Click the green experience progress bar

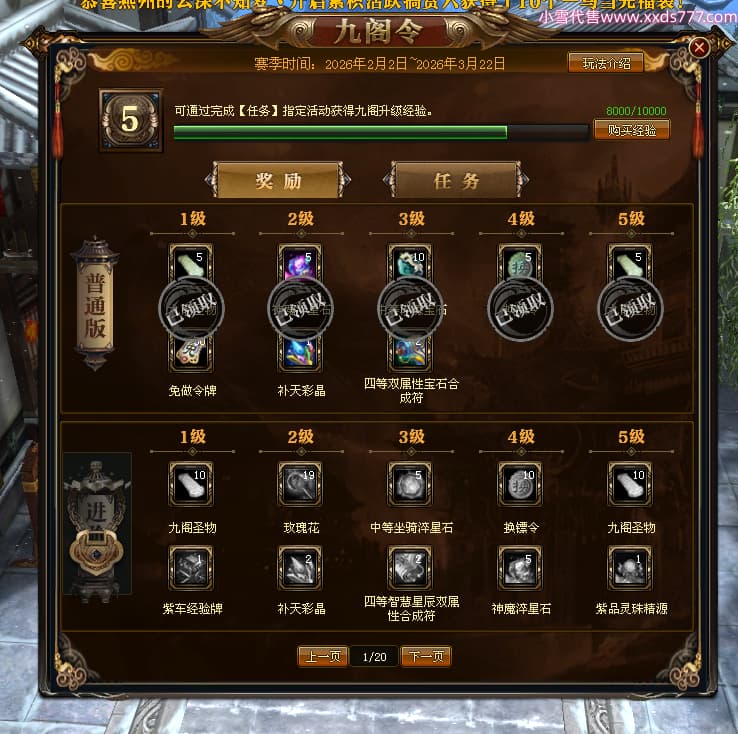pos(381,132)
